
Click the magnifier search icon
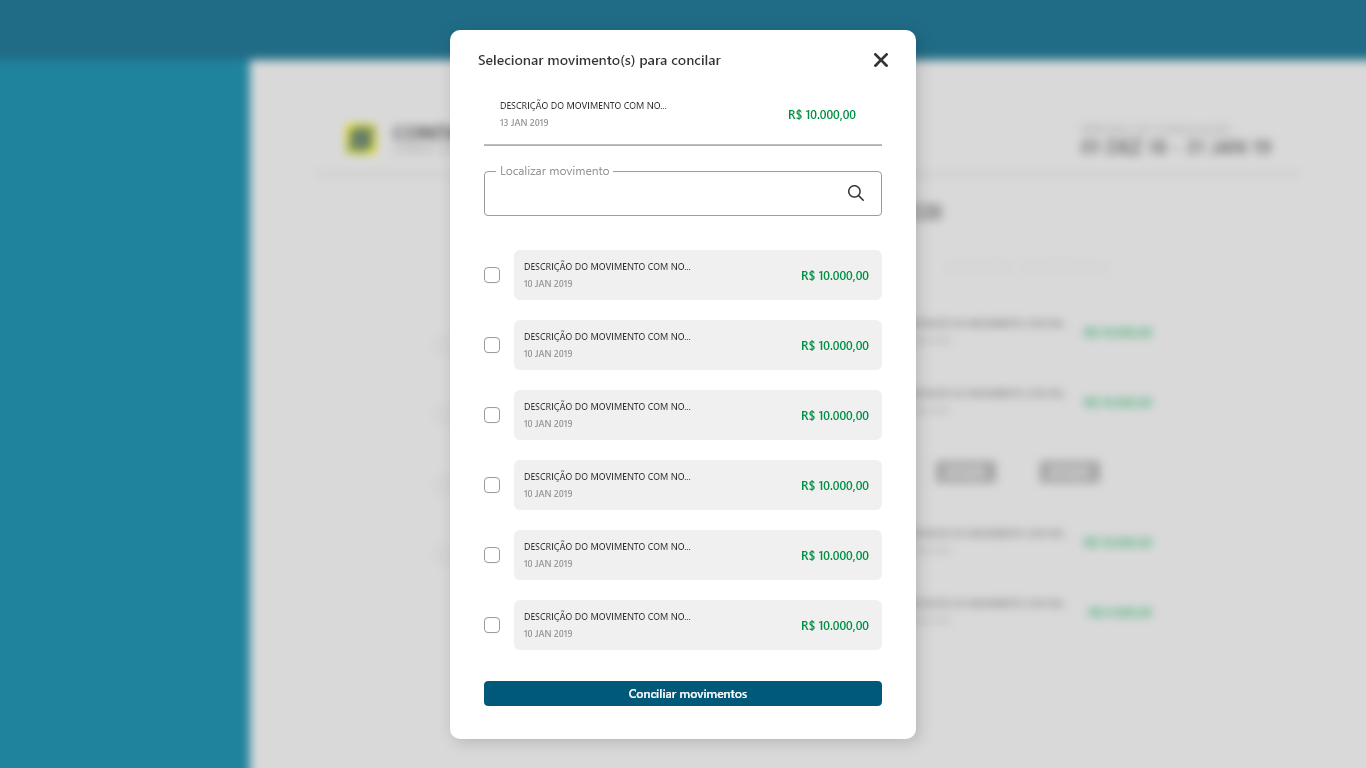point(856,193)
